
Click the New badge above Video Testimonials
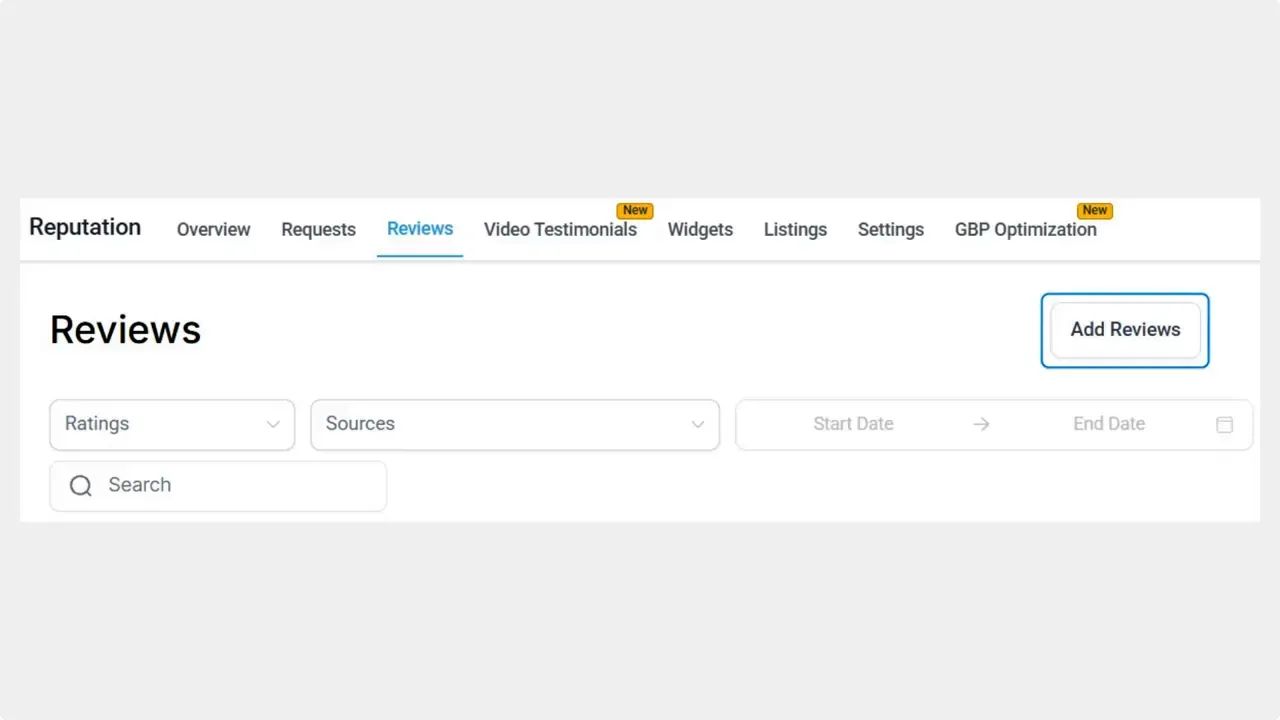coord(634,210)
